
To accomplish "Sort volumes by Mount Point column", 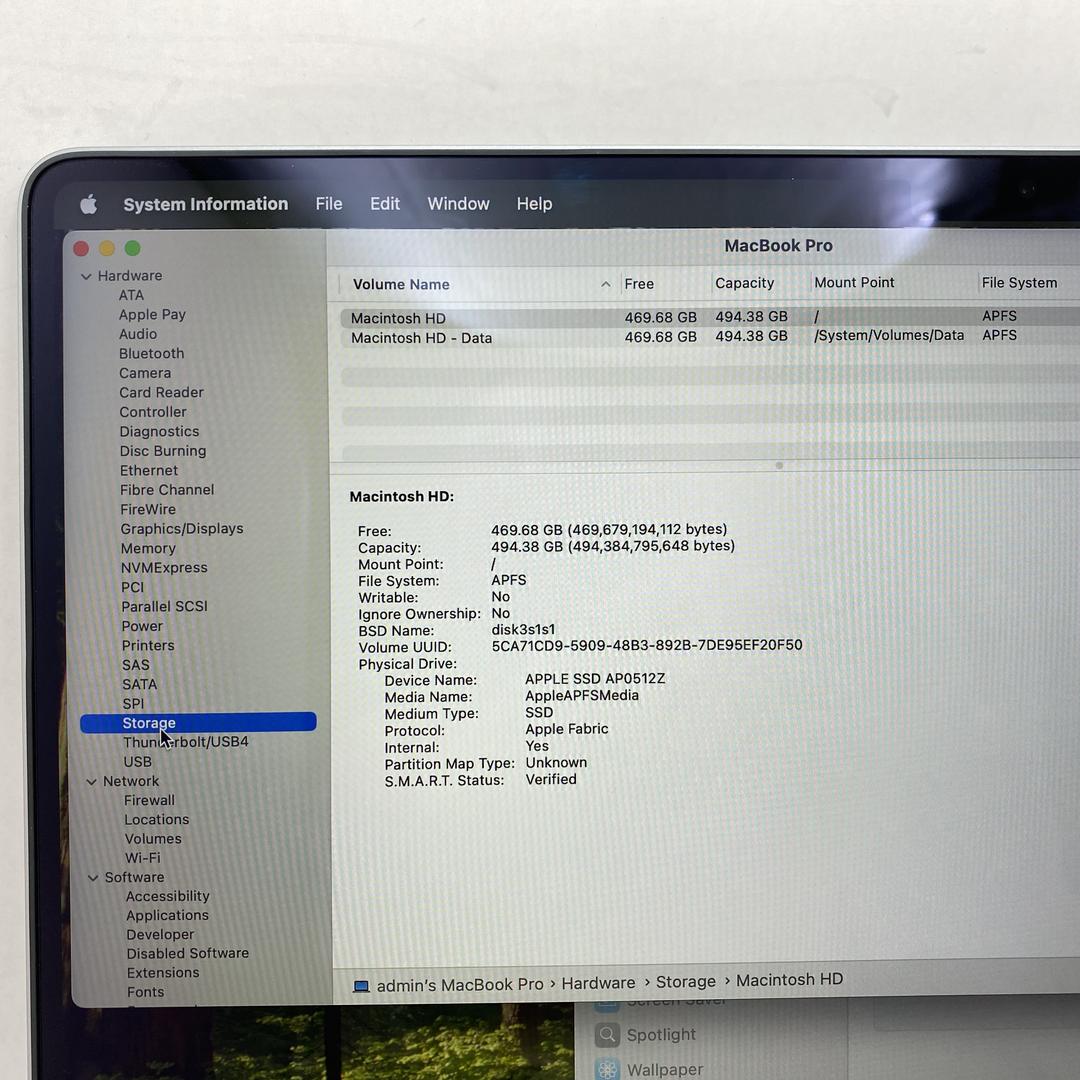I will tap(854, 282).
